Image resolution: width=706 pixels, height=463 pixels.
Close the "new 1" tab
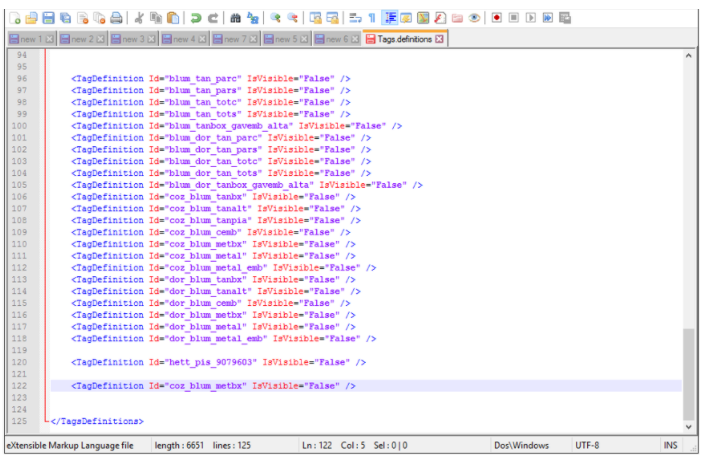click(x=49, y=39)
